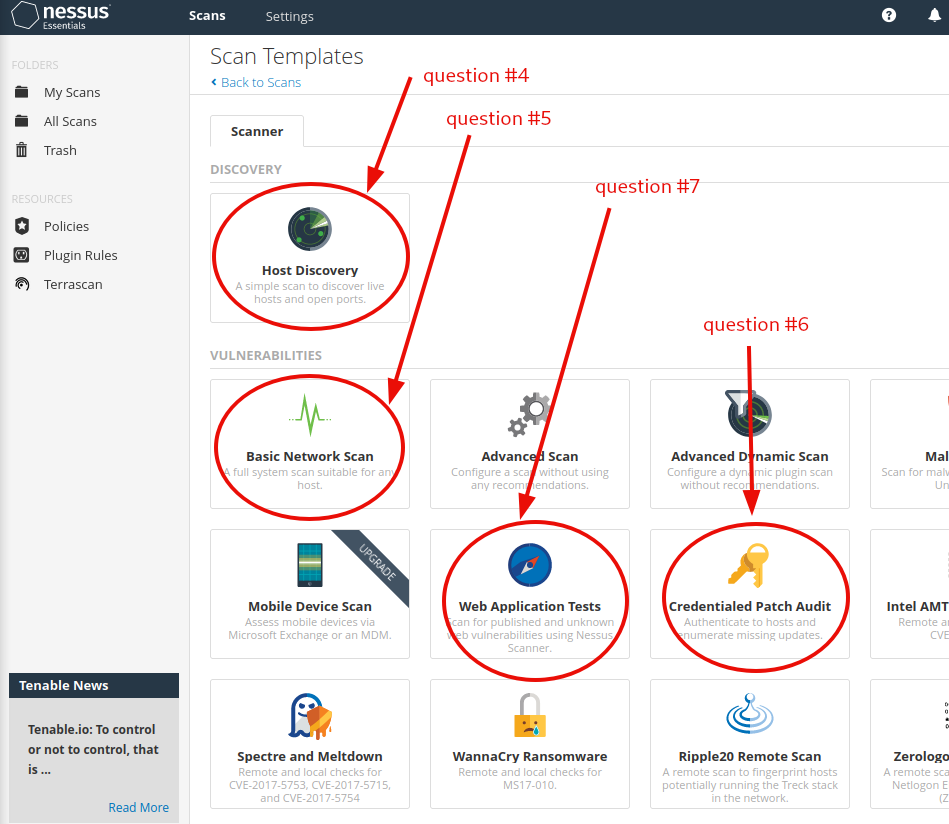Open the notifications bell icon
The width and height of the screenshot is (949, 824).
[x=934, y=16]
